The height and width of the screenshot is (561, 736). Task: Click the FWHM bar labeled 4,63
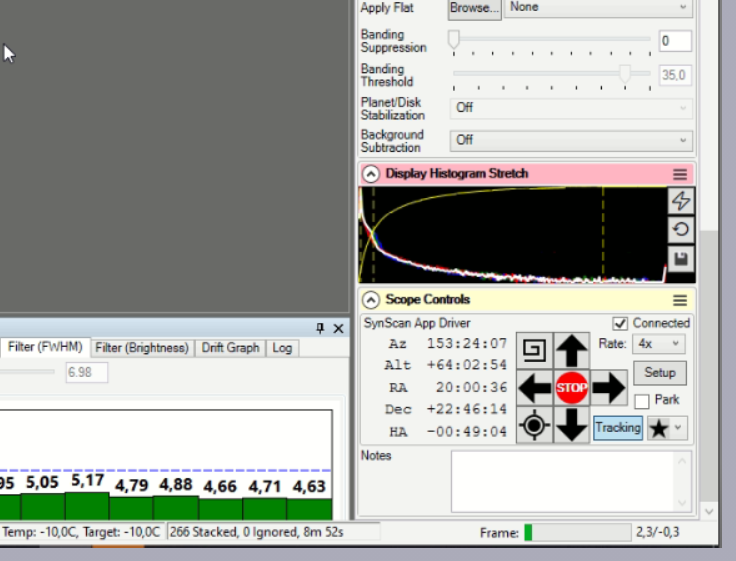click(309, 509)
